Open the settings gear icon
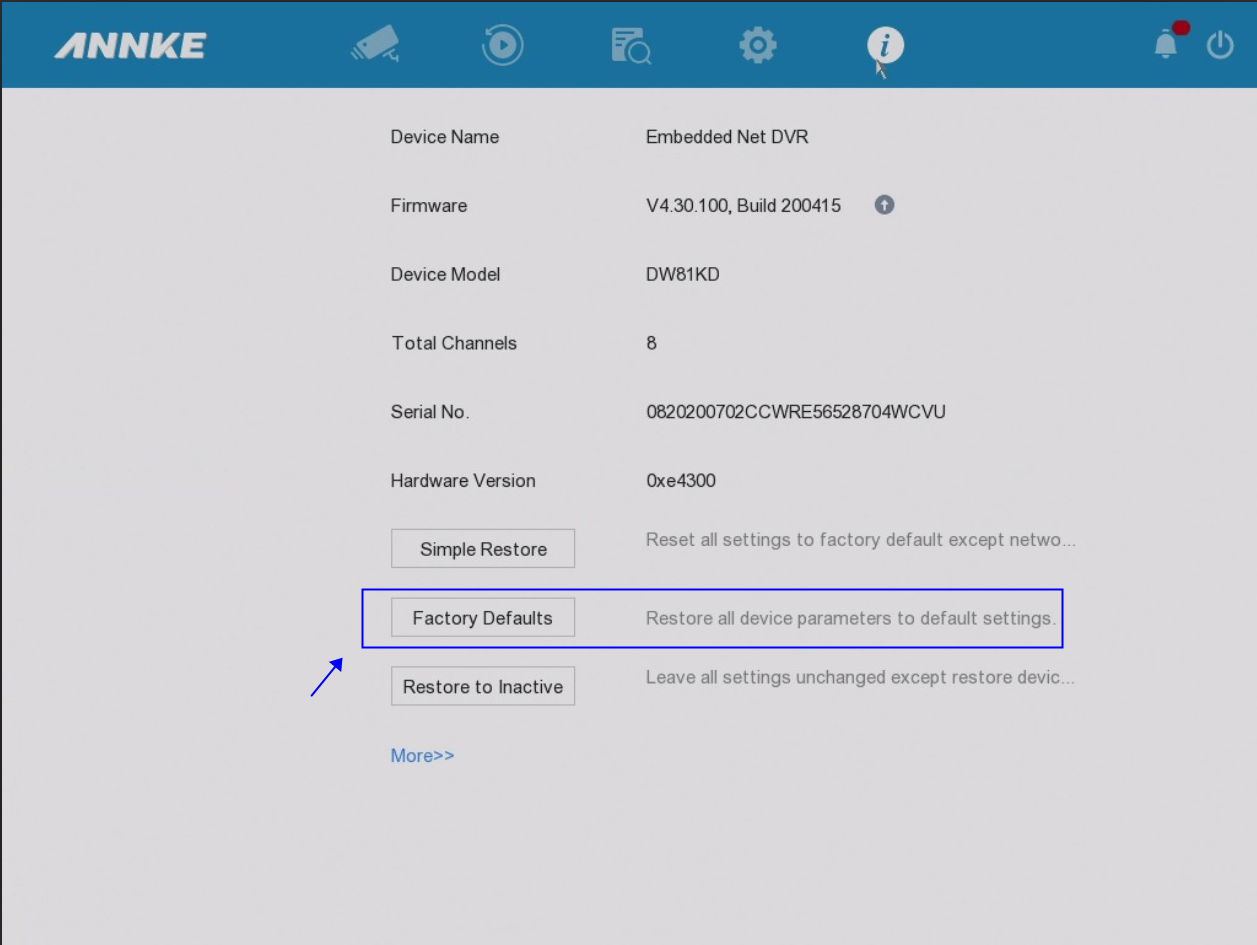The image size is (1257, 945). pos(758,46)
